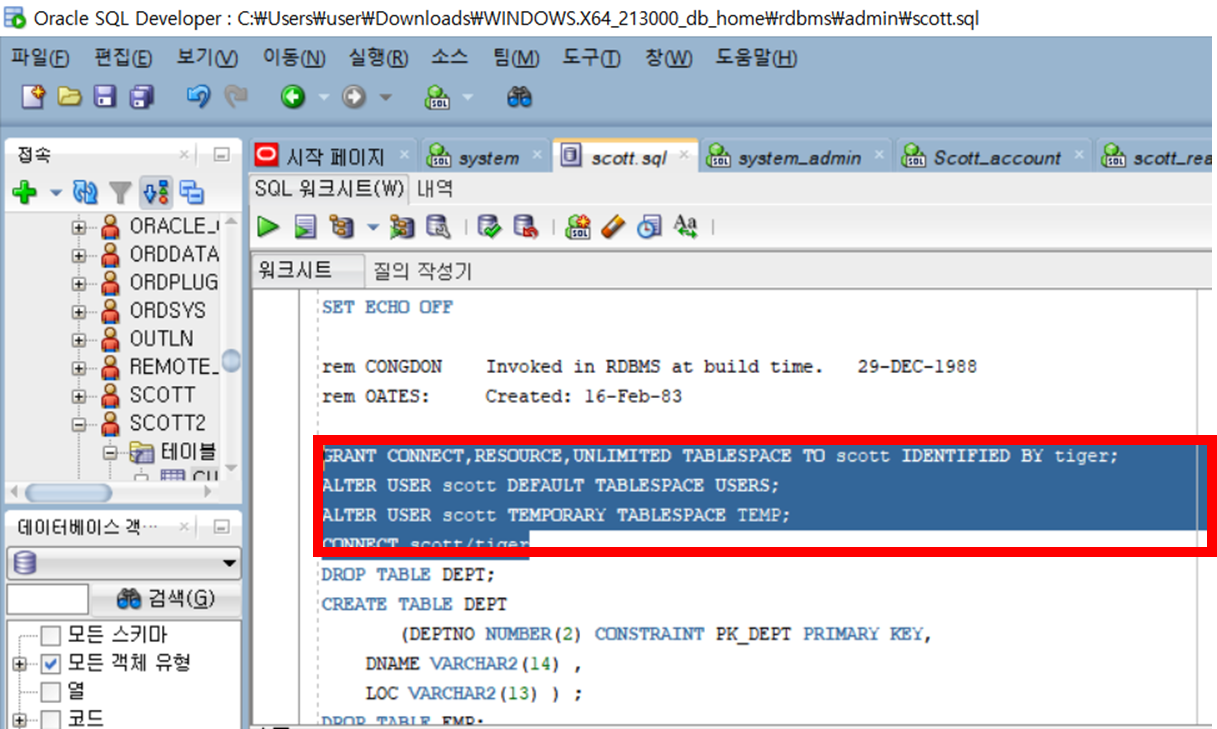Switch to the 시작 페이지 tab
Screen dimensions: 1217x729
tap(335, 157)
